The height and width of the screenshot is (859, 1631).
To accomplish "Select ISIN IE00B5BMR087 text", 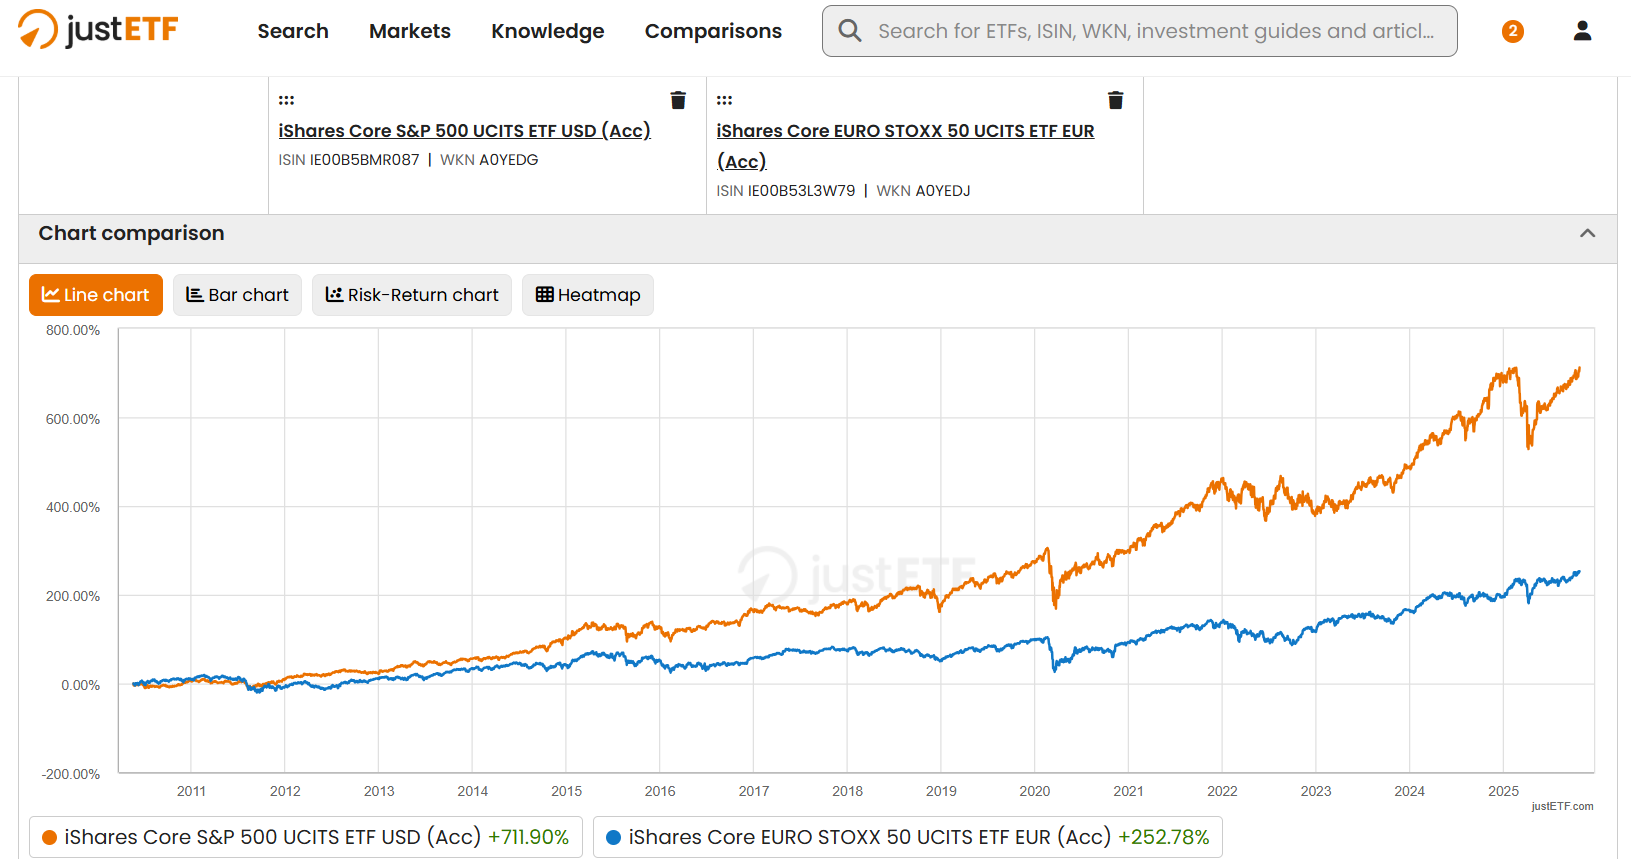I will point(349,160).
